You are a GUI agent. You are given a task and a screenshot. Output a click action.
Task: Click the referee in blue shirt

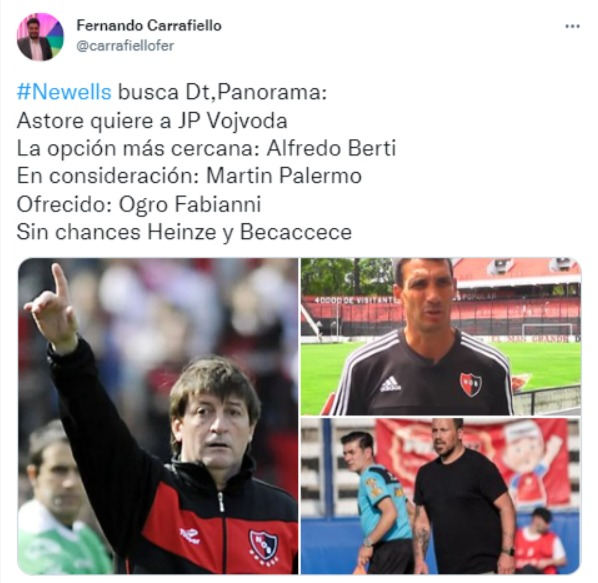click(376, 503)
